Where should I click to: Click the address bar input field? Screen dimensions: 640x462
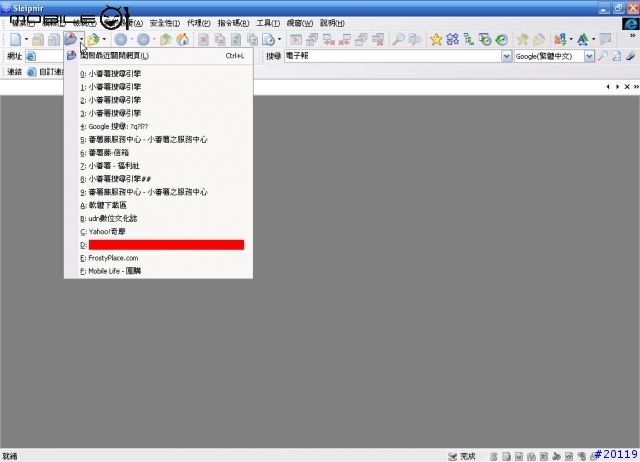[45, 56]
